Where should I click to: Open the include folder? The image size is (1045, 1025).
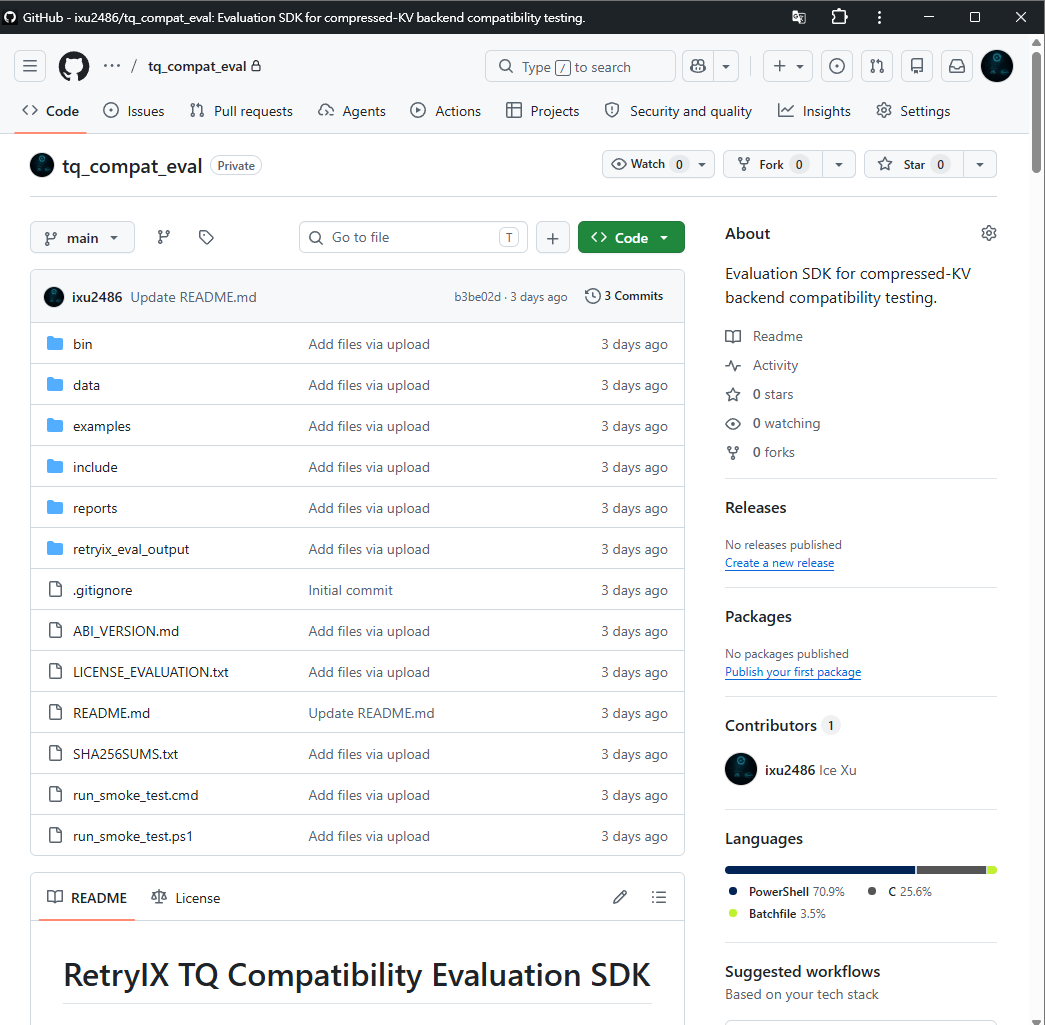click(95, 467)
